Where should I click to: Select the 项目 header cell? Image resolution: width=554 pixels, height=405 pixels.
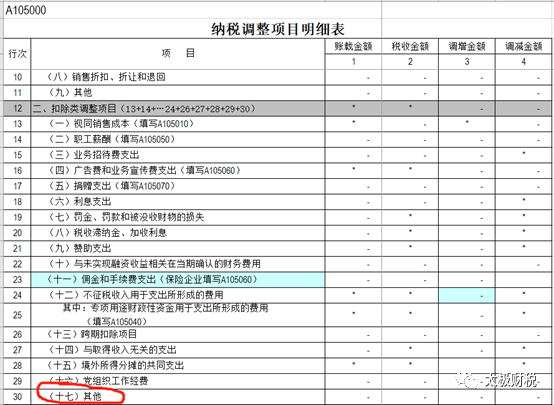point(178,54)
